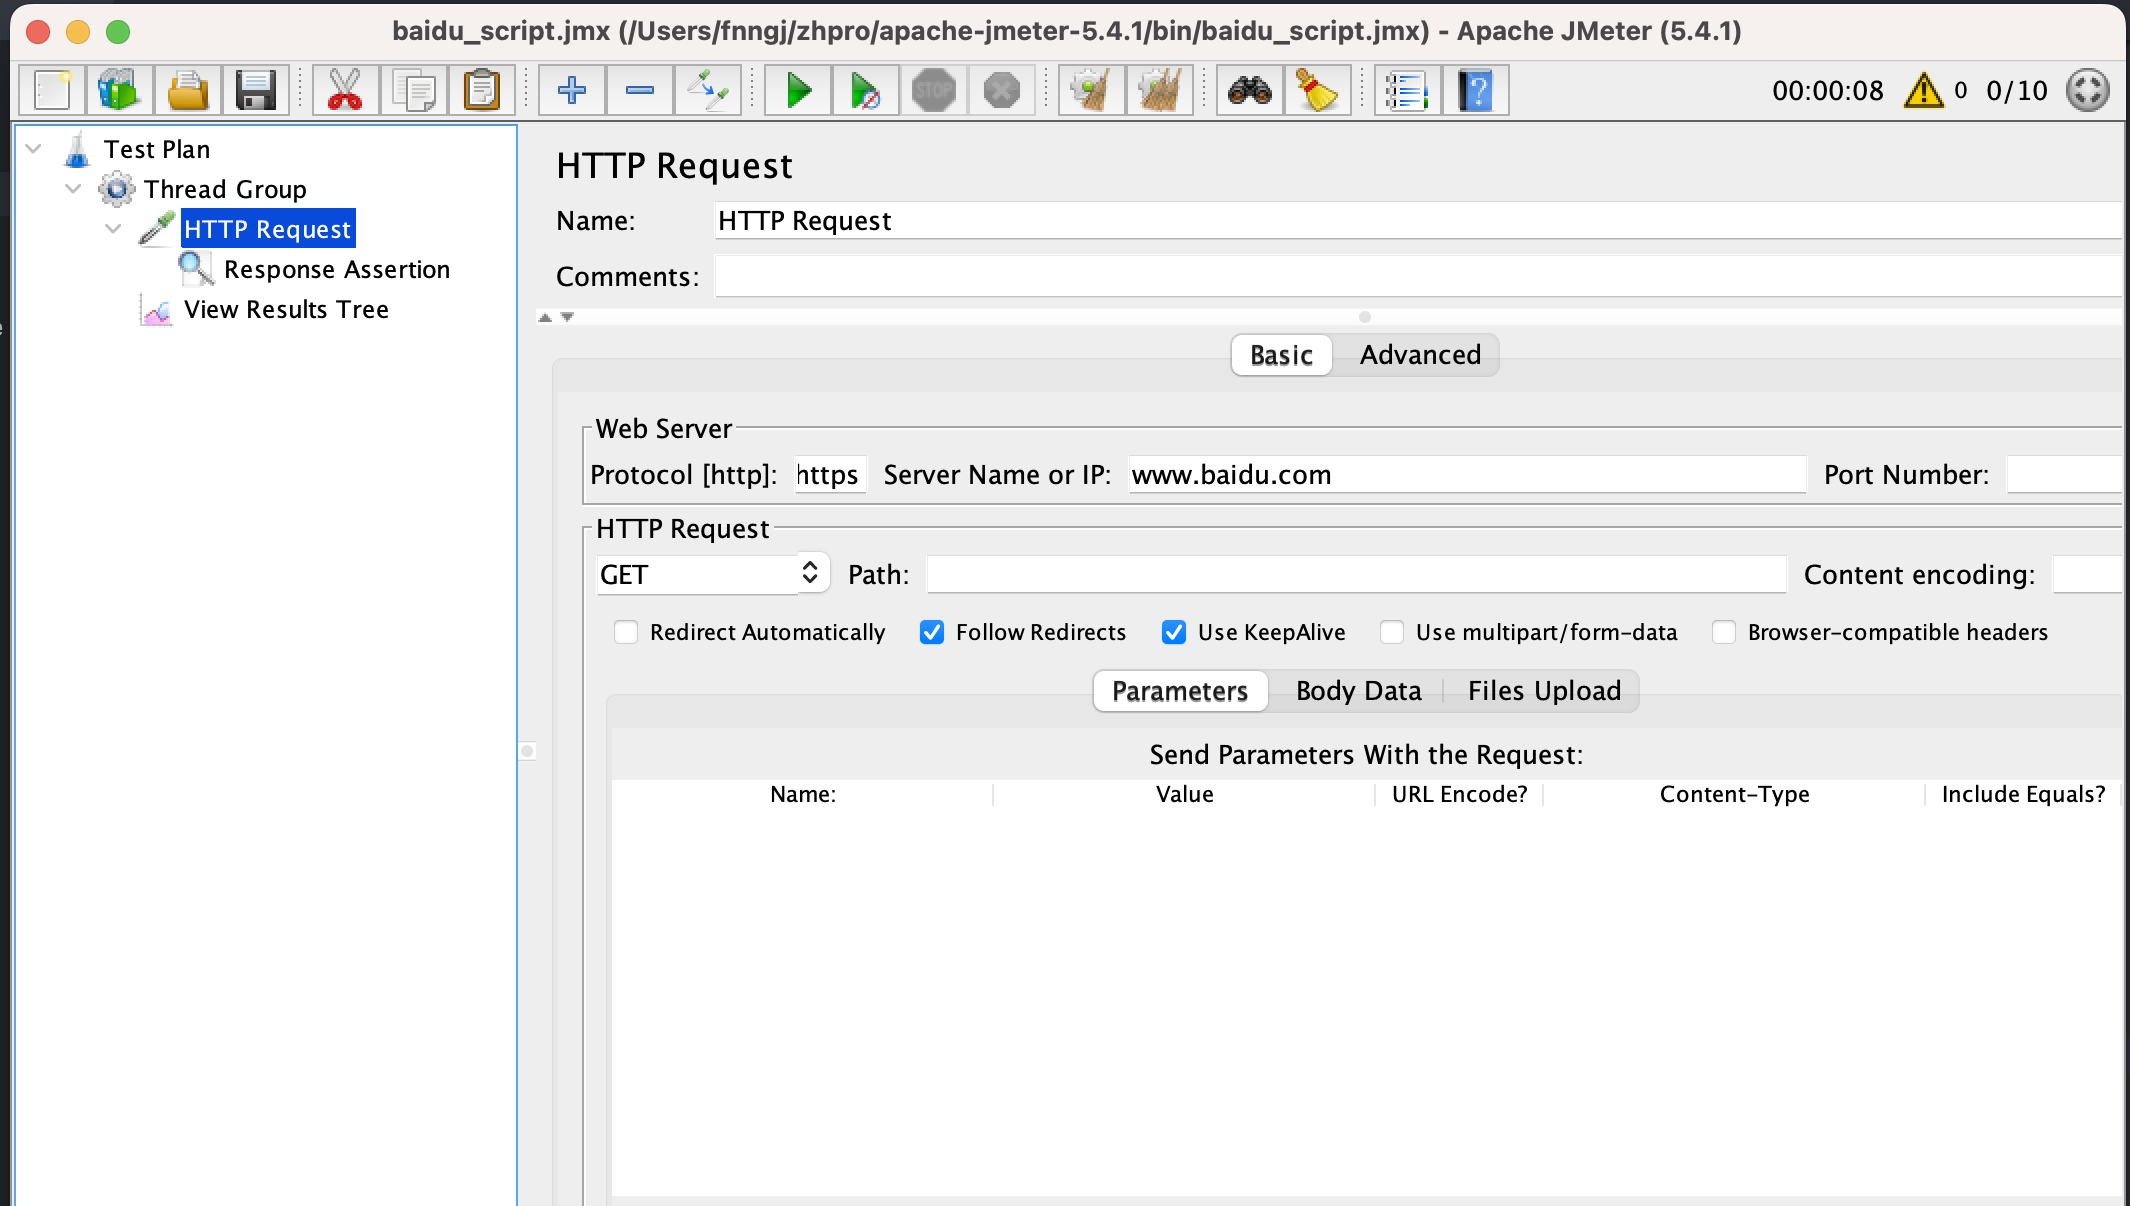Click the down arrow expand pane control
The image size is (2130, 1206).
567,317
